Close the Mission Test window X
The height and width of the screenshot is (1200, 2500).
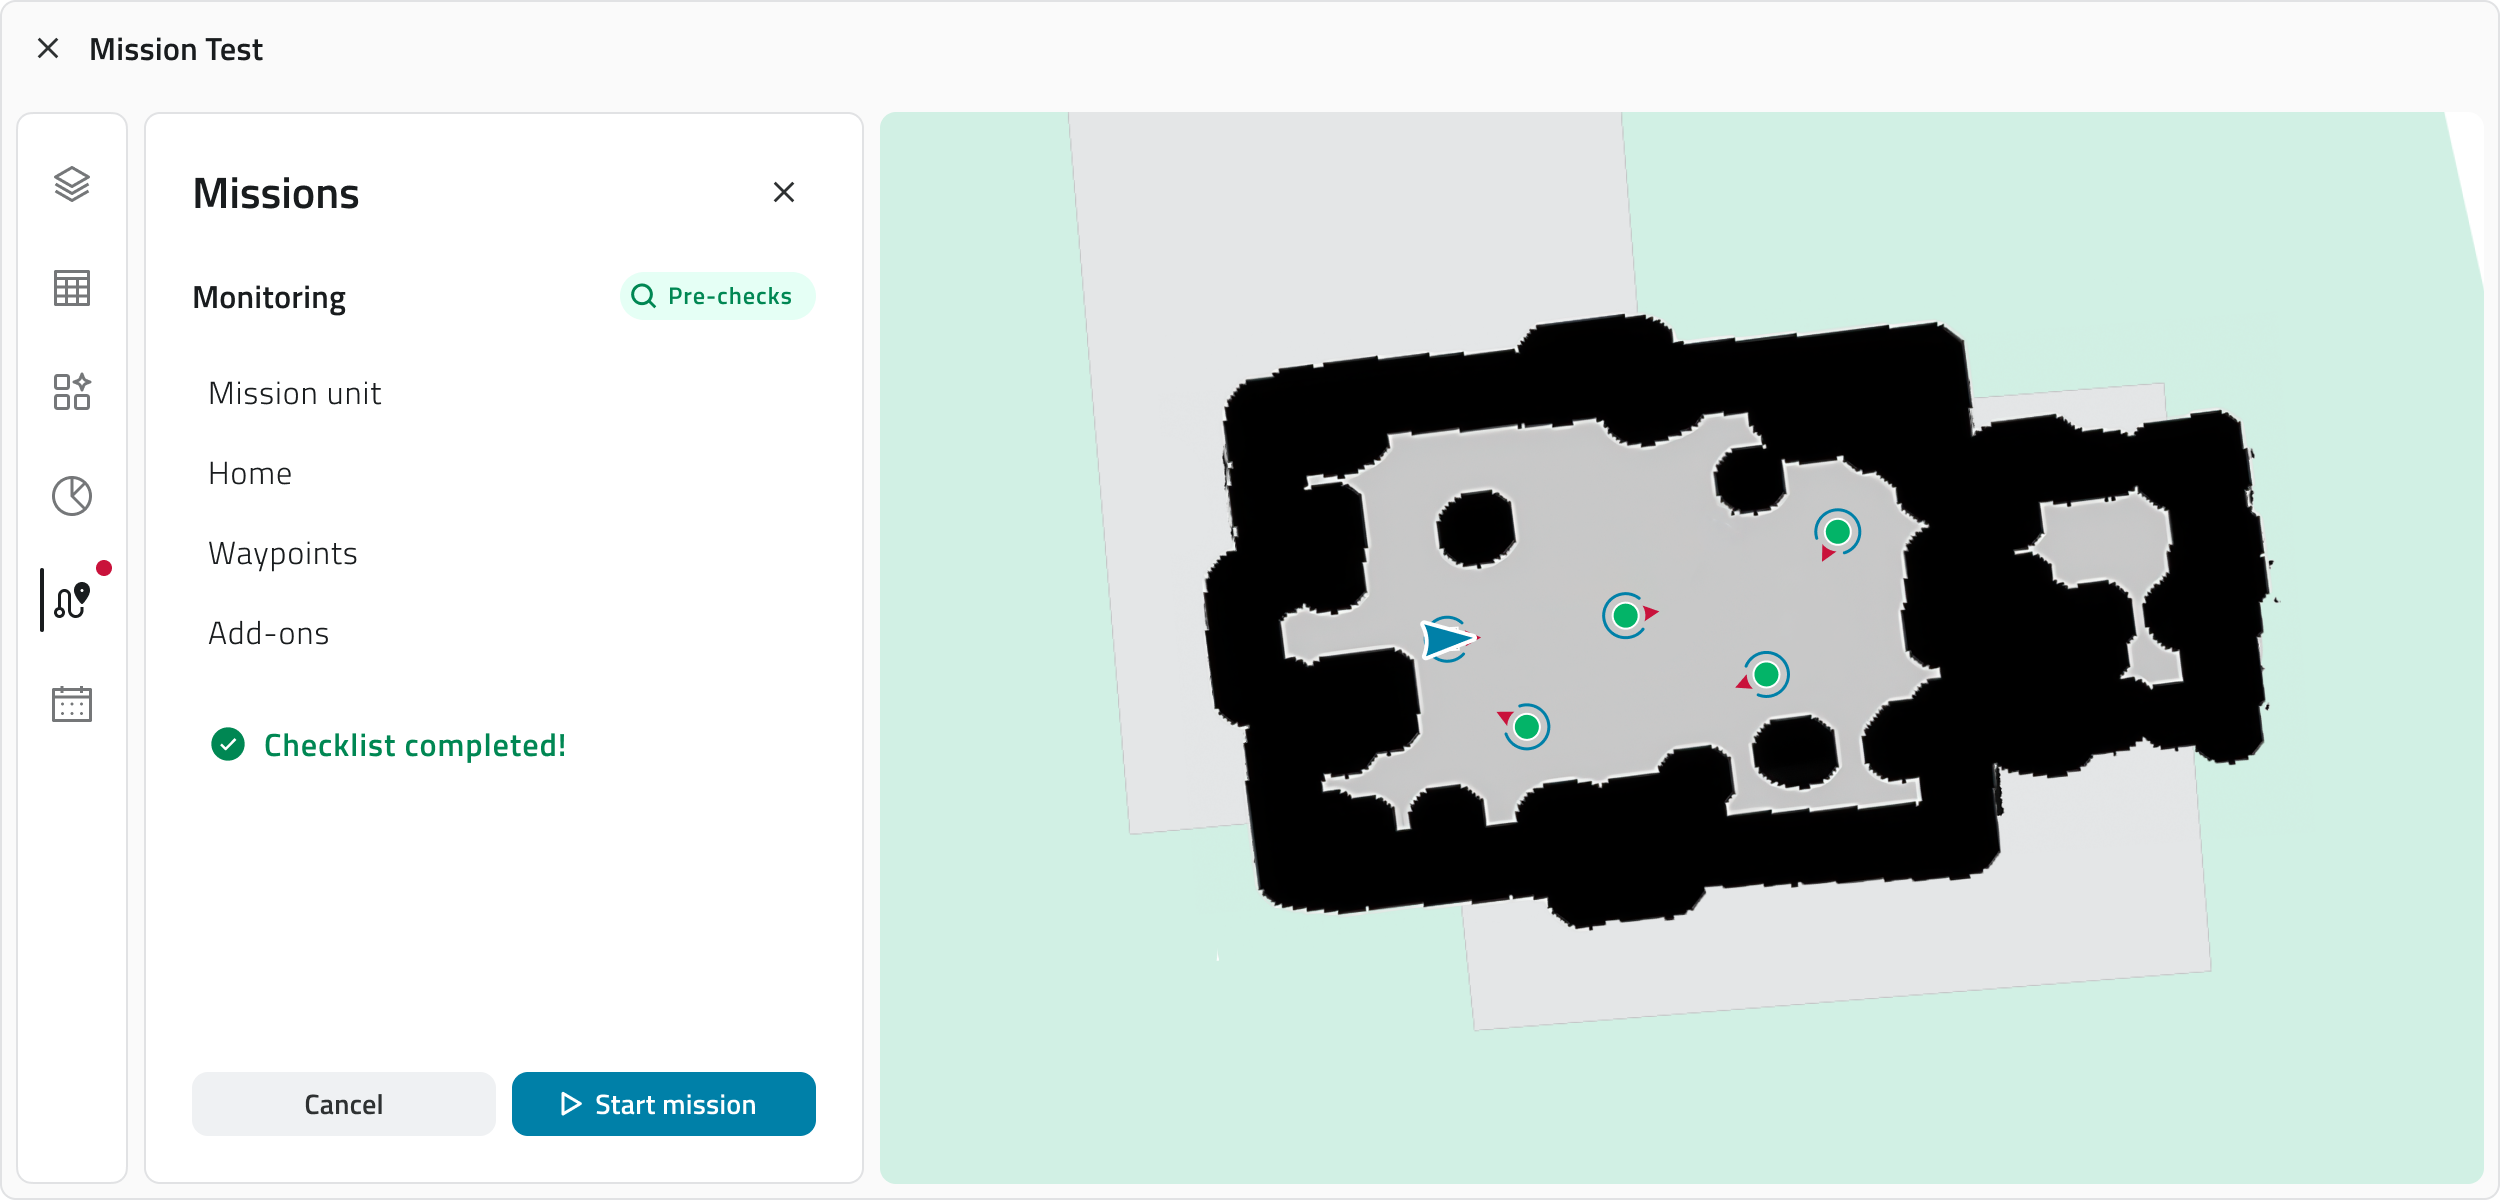pyautogui.click(x=48, y=48)
